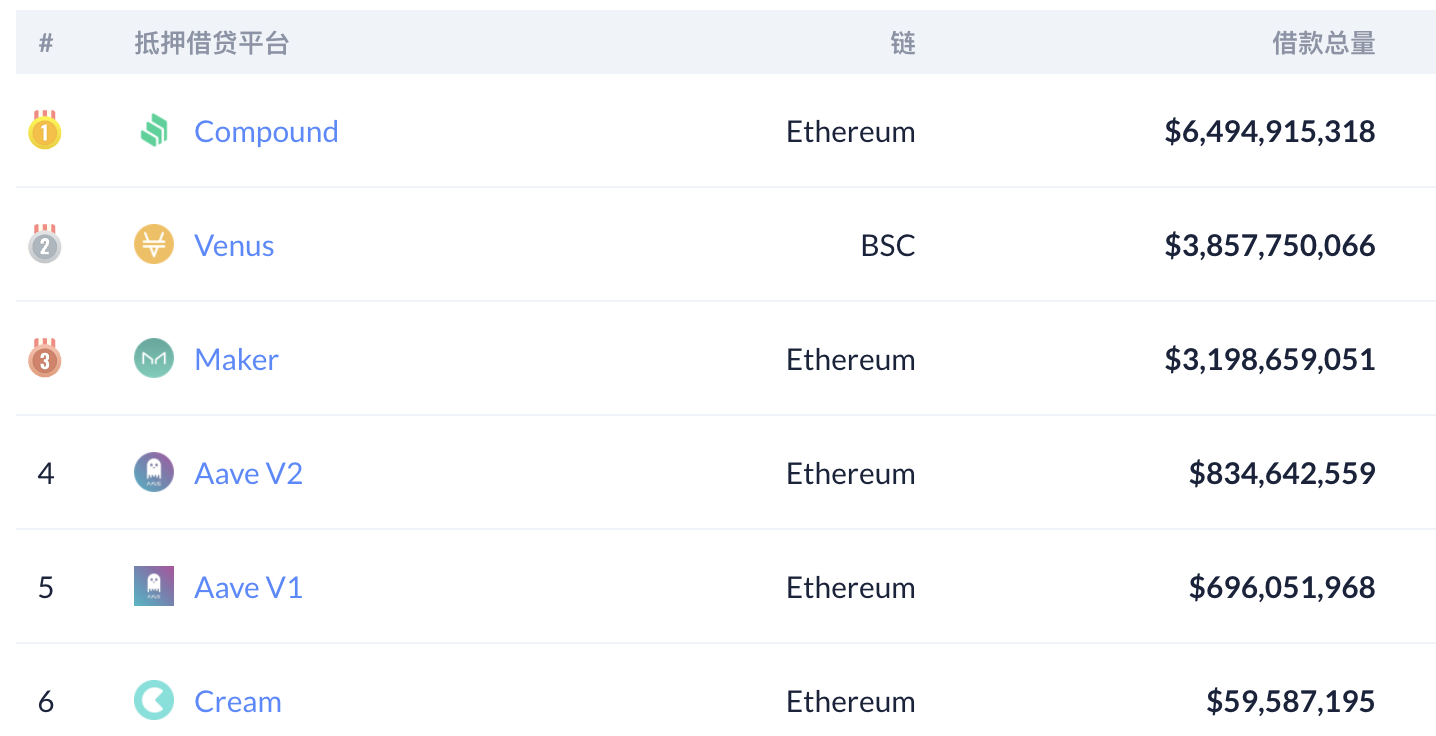Open the Cream platform link
Viewport: 1436px width, 736px height.
(238, 700)
